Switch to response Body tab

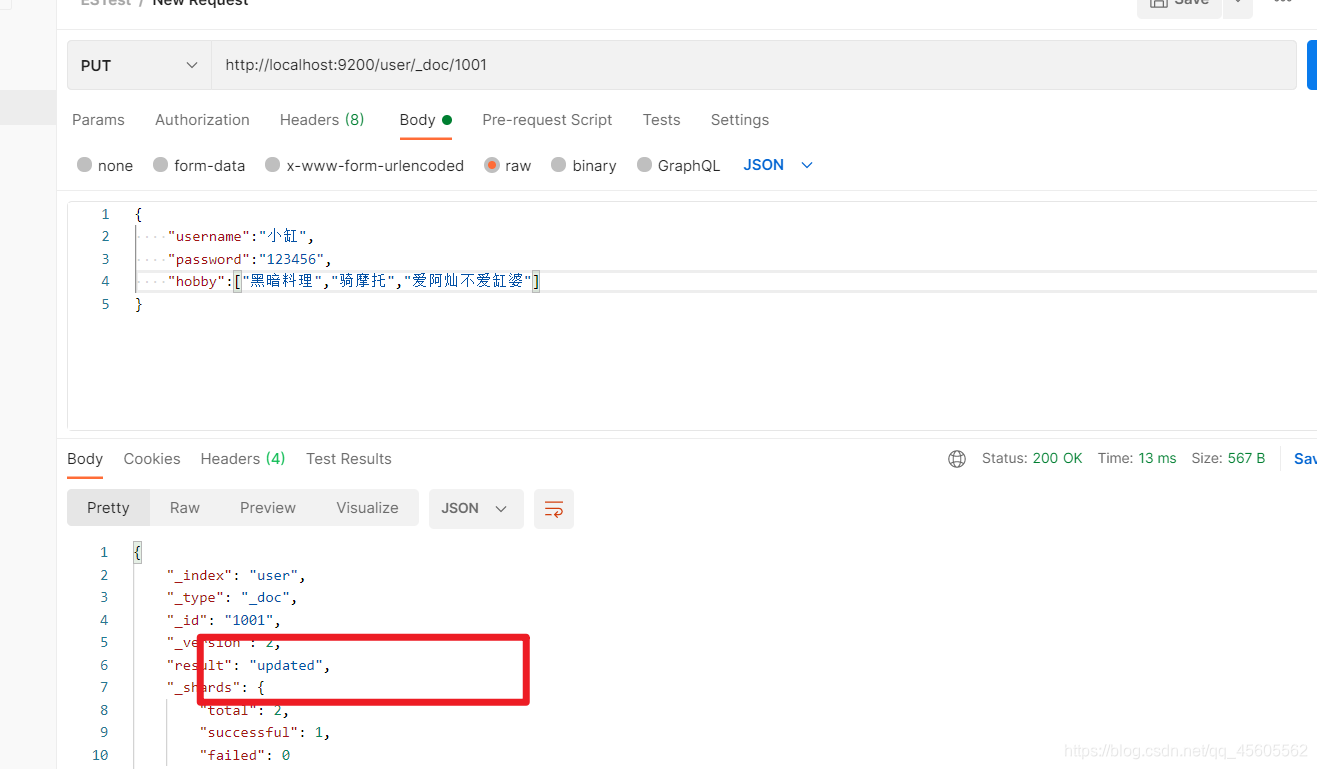point(85,459)
